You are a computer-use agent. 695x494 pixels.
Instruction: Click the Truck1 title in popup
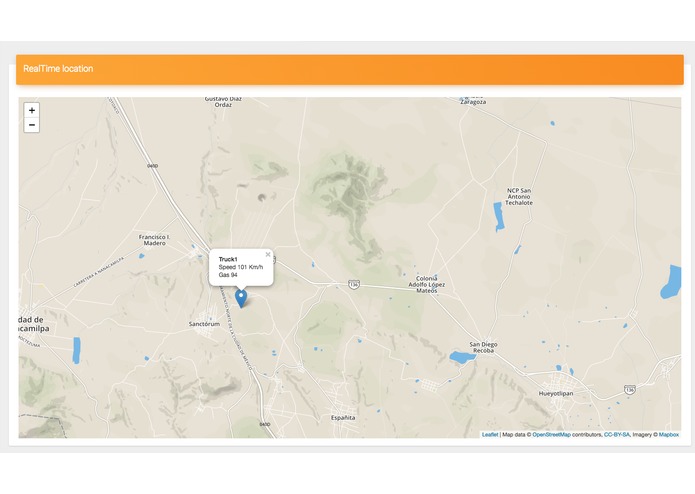(x=228, y=259)
